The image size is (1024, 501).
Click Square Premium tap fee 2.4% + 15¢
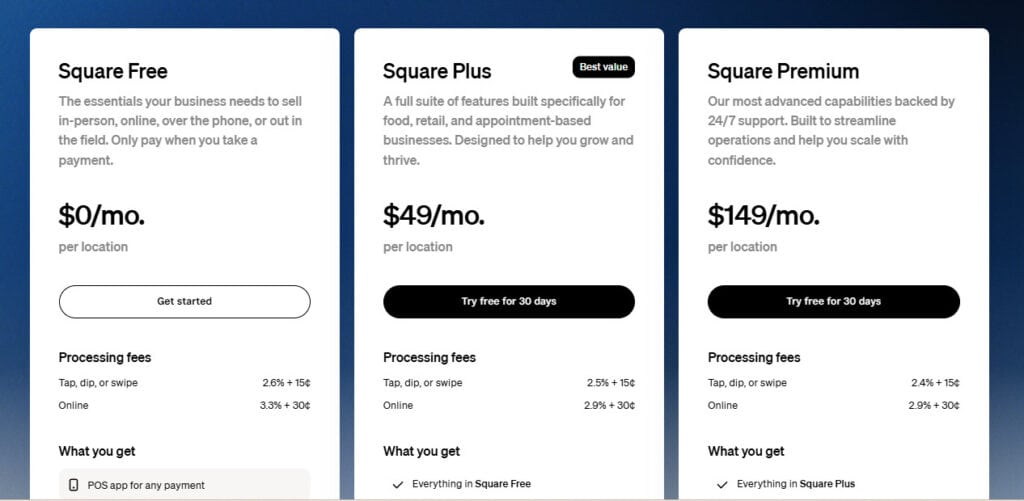pyautogui.click(x=935, y=383)
